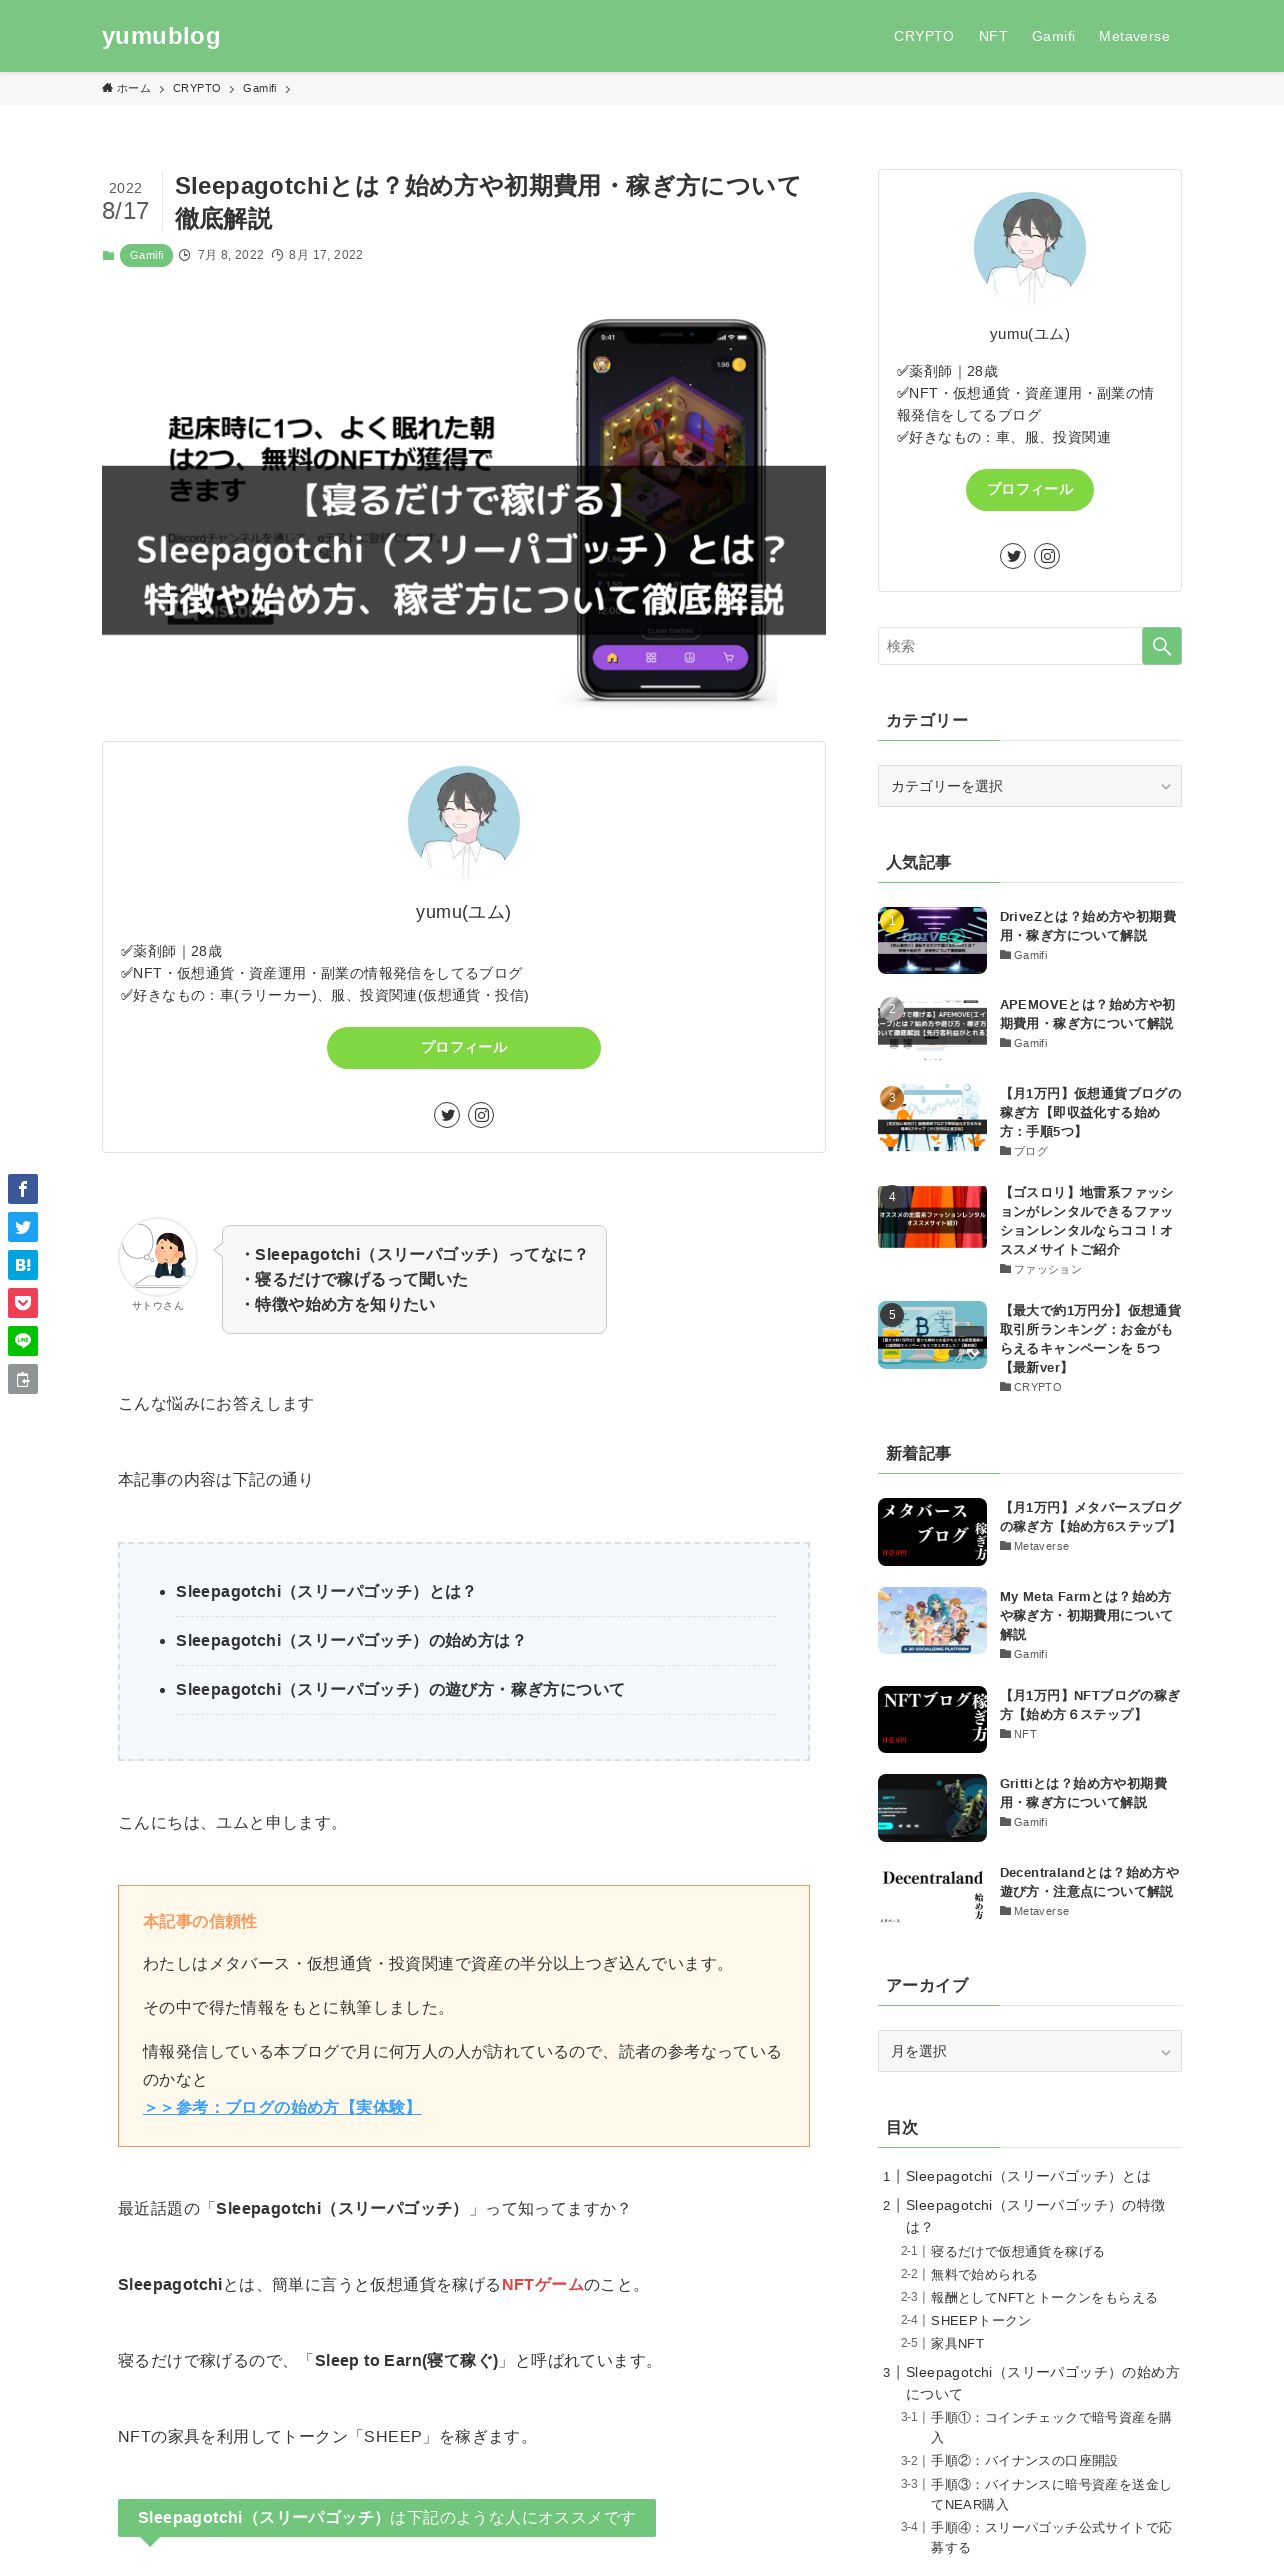Save article with Pocket share icon
Image resolution: width=1284 pixels, height=2568 pixels.
point(23,1303)
